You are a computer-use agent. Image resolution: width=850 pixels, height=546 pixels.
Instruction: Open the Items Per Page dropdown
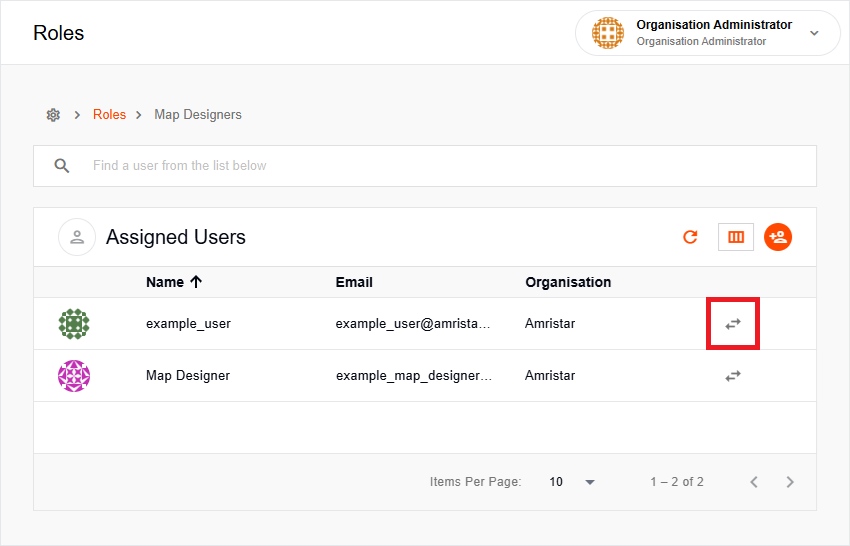coord(572,482)
